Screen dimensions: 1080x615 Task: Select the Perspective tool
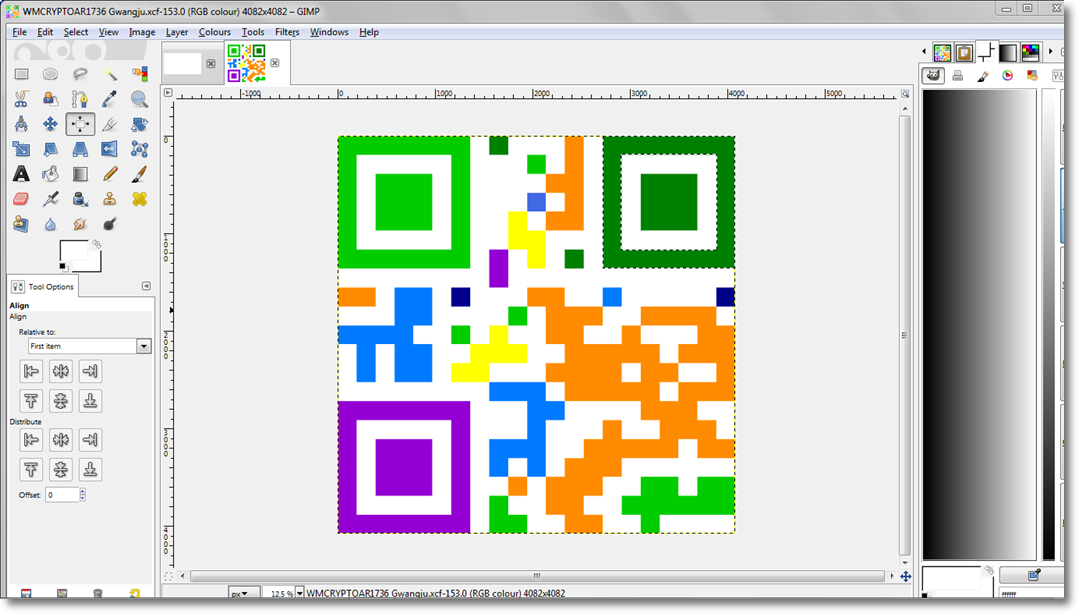(80, 149)
